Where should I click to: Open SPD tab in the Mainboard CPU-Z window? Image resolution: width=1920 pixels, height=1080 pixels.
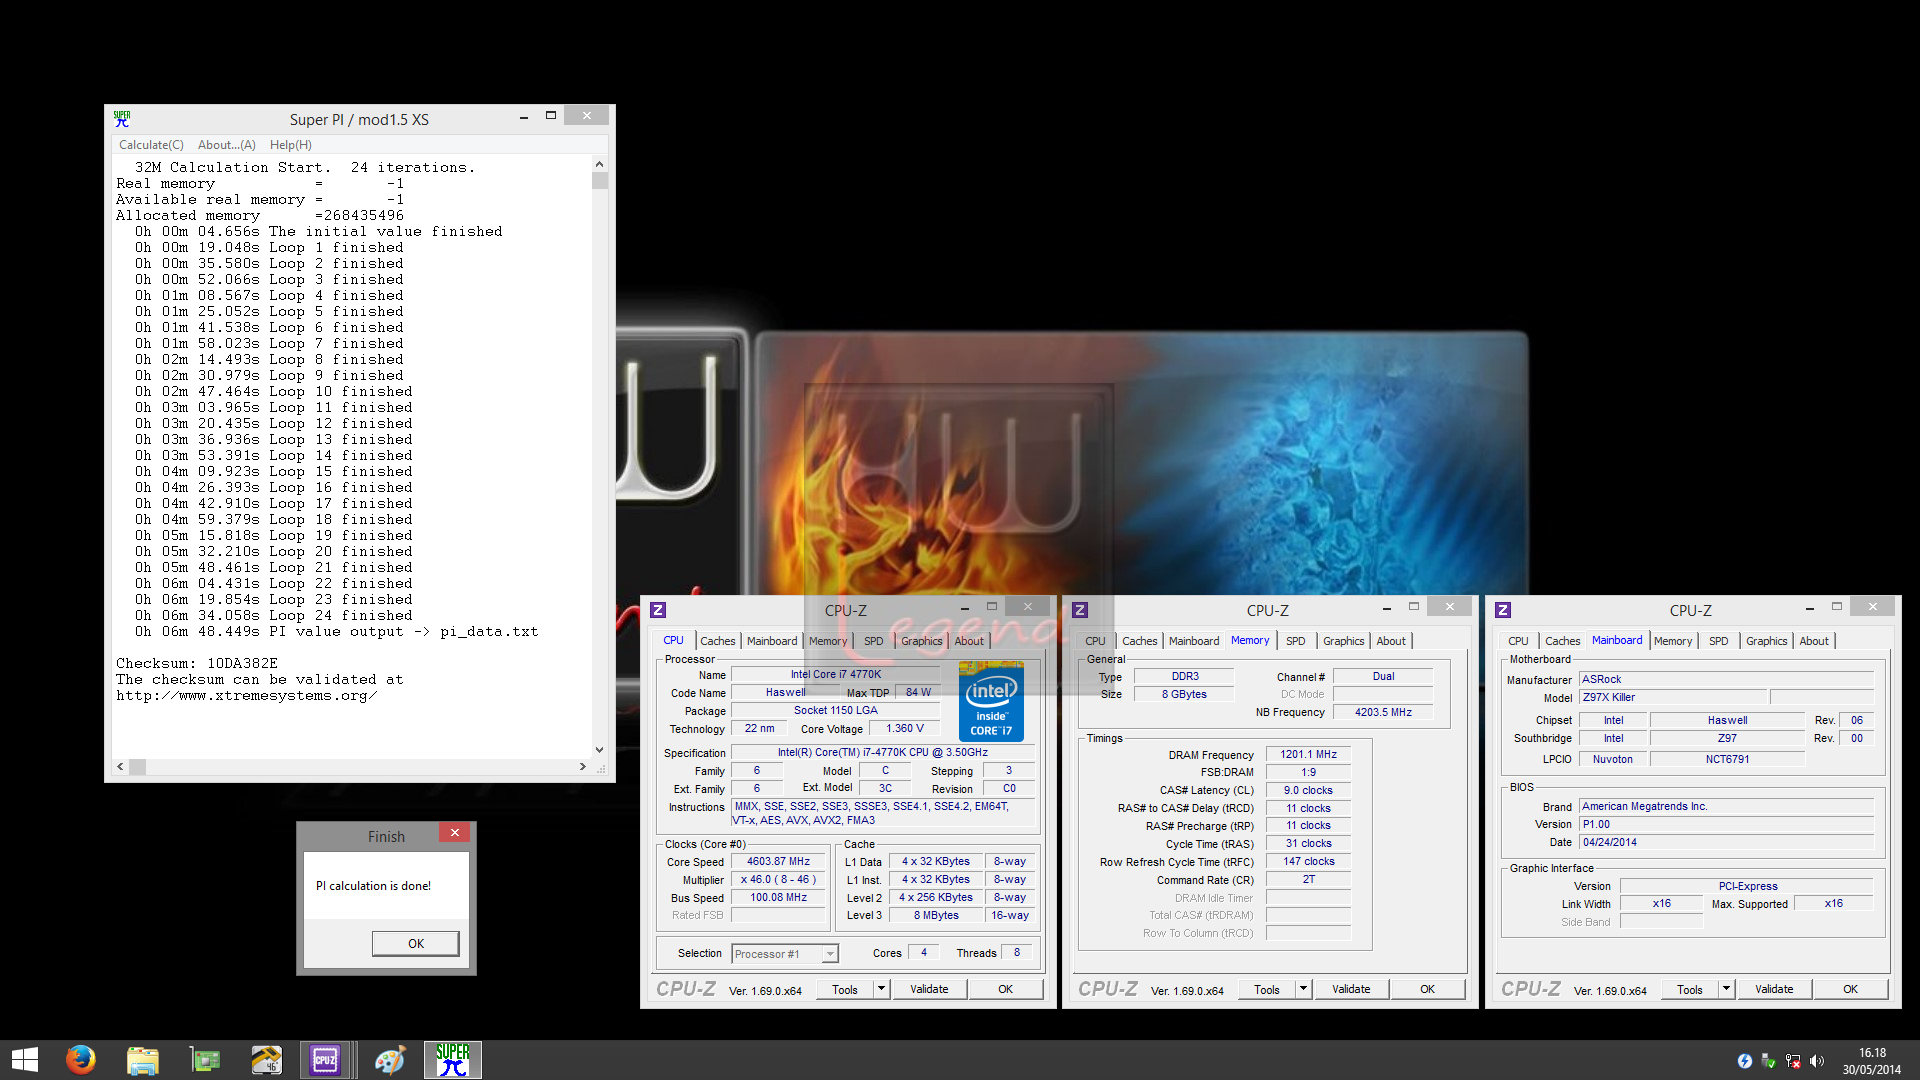pos(1718,641)
